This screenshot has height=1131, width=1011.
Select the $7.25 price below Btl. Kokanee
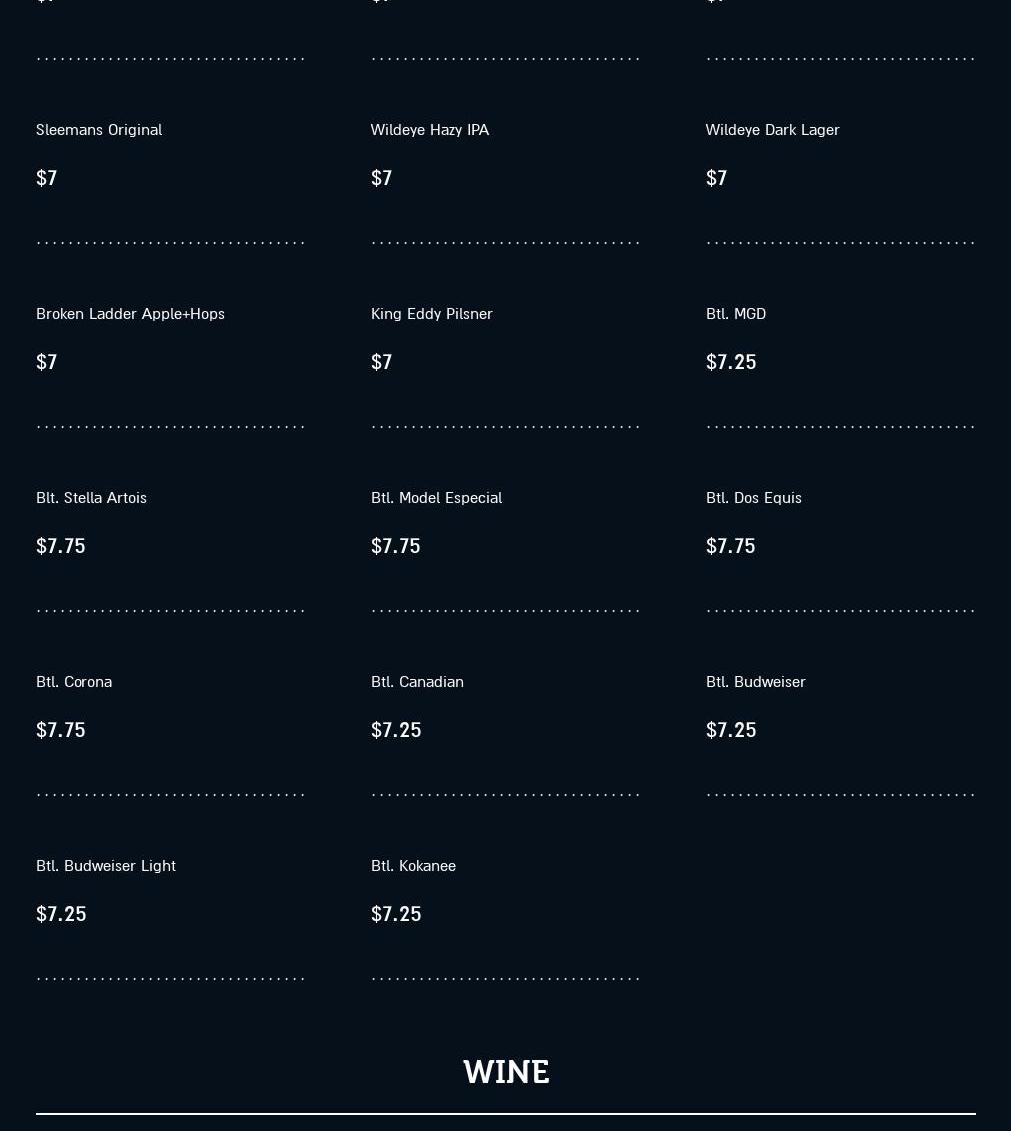click(x=396, y=914)
